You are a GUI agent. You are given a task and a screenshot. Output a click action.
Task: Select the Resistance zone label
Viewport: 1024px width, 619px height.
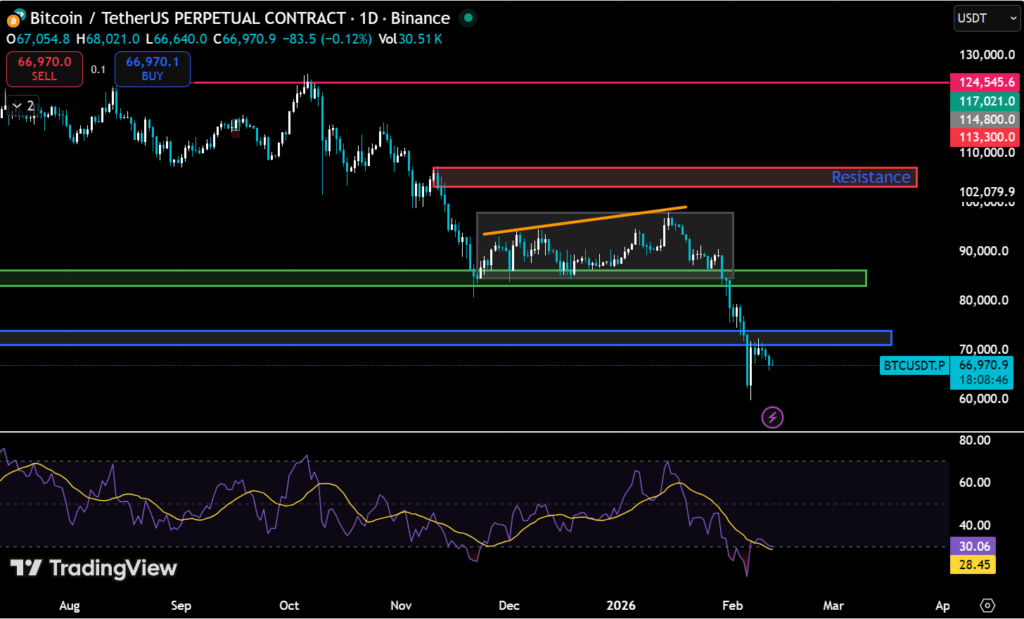coord(871,177)
